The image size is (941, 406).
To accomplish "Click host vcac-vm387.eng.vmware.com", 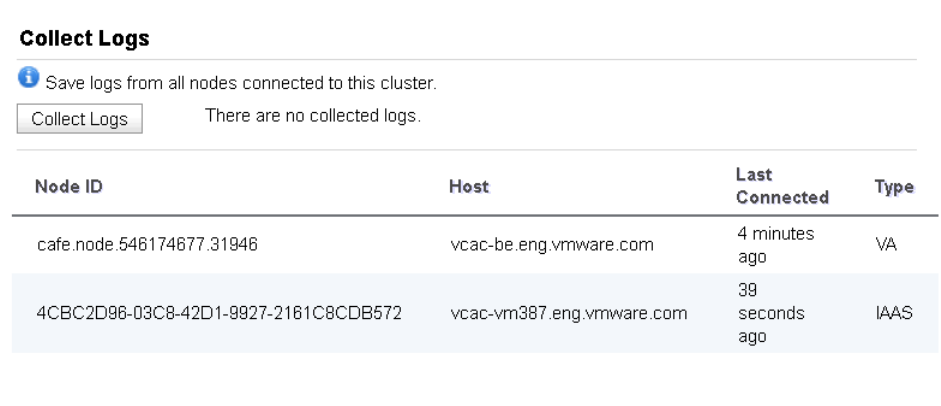I will pos(568,313).
